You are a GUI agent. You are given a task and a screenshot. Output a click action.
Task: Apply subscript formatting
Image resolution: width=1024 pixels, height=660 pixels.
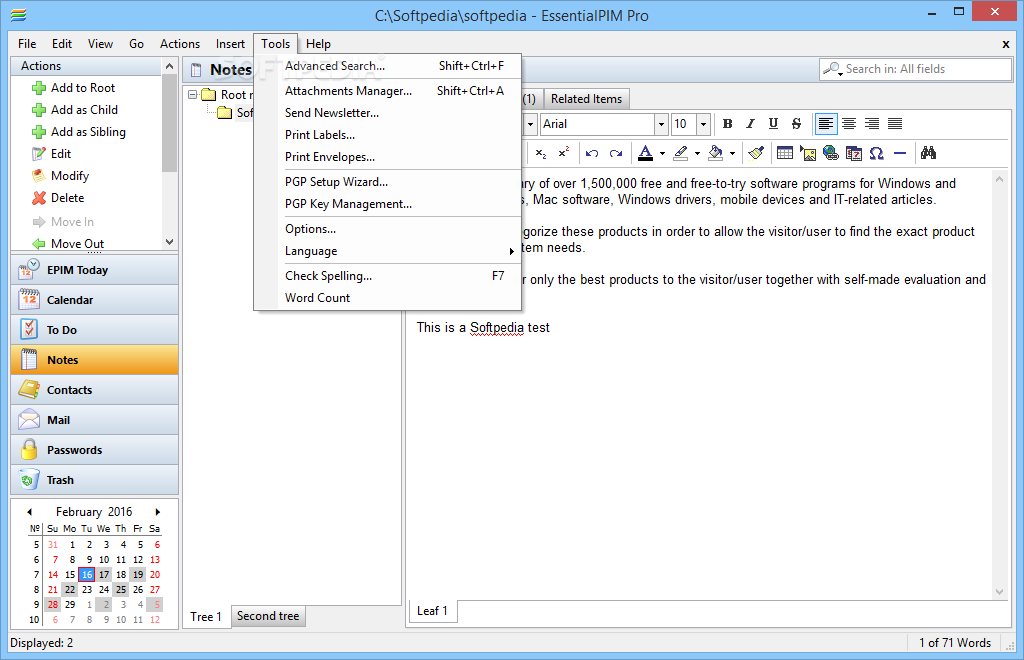(x=541, y=153)
